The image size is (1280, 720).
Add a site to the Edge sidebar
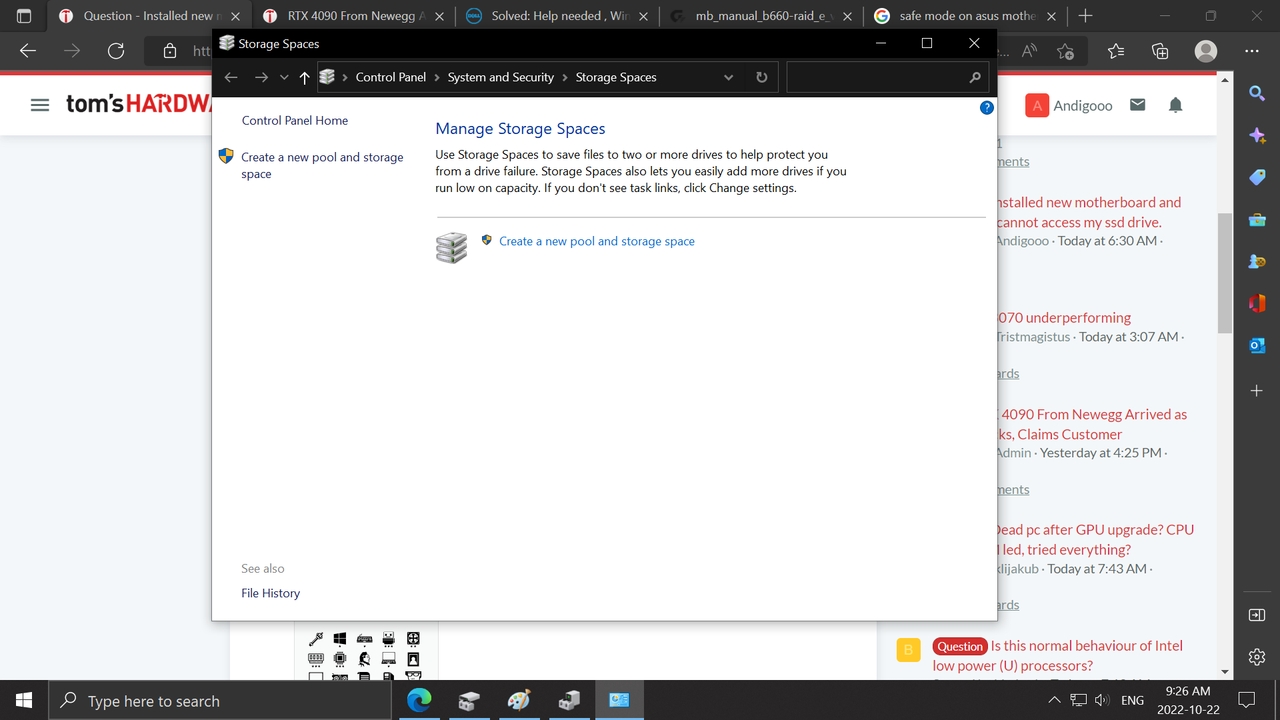[1257, 391]
